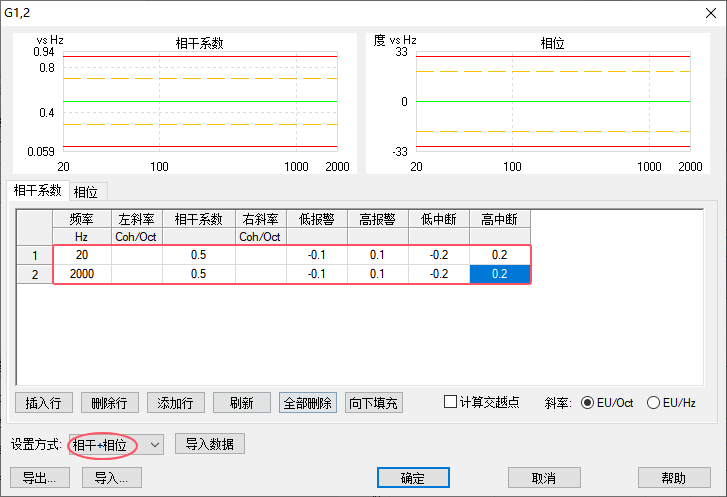Viewport: 727px width, 497px height.
Task: Confirm with the 确定 button
Action: [x=413, y=478]
